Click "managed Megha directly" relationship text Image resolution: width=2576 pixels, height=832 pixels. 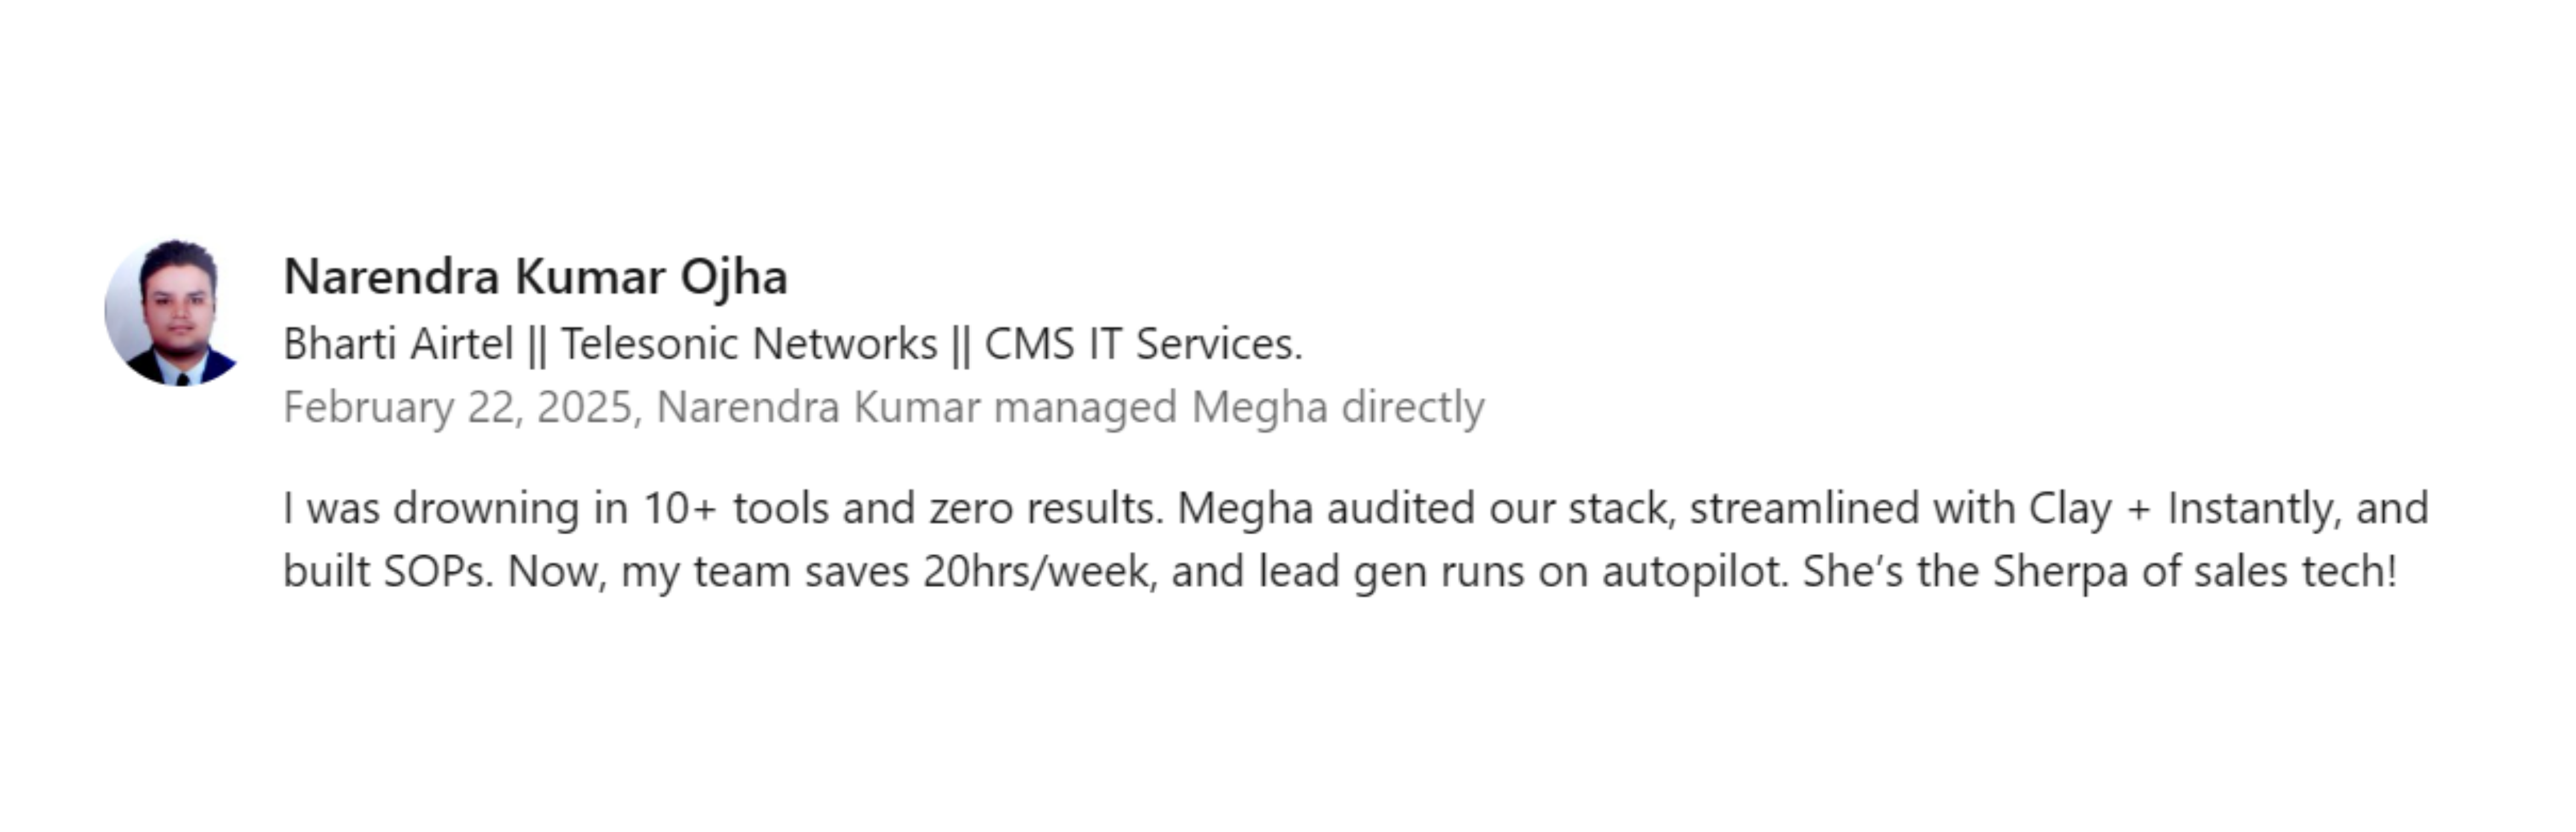point(1238,408)
